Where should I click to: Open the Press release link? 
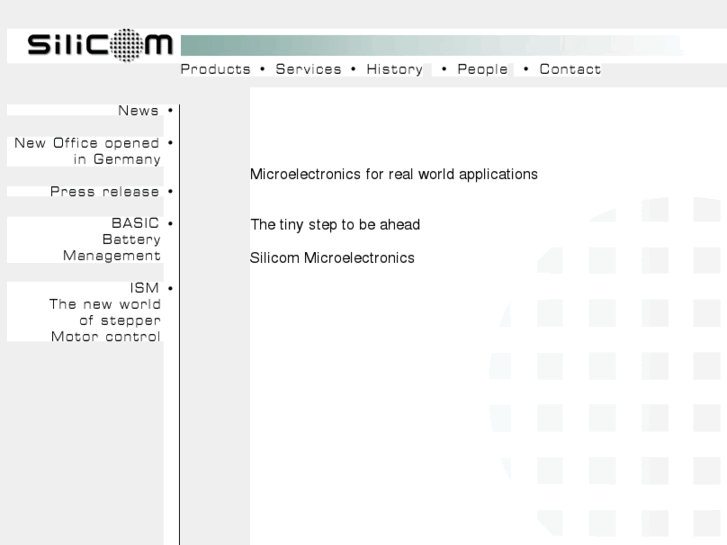(105, 192)
